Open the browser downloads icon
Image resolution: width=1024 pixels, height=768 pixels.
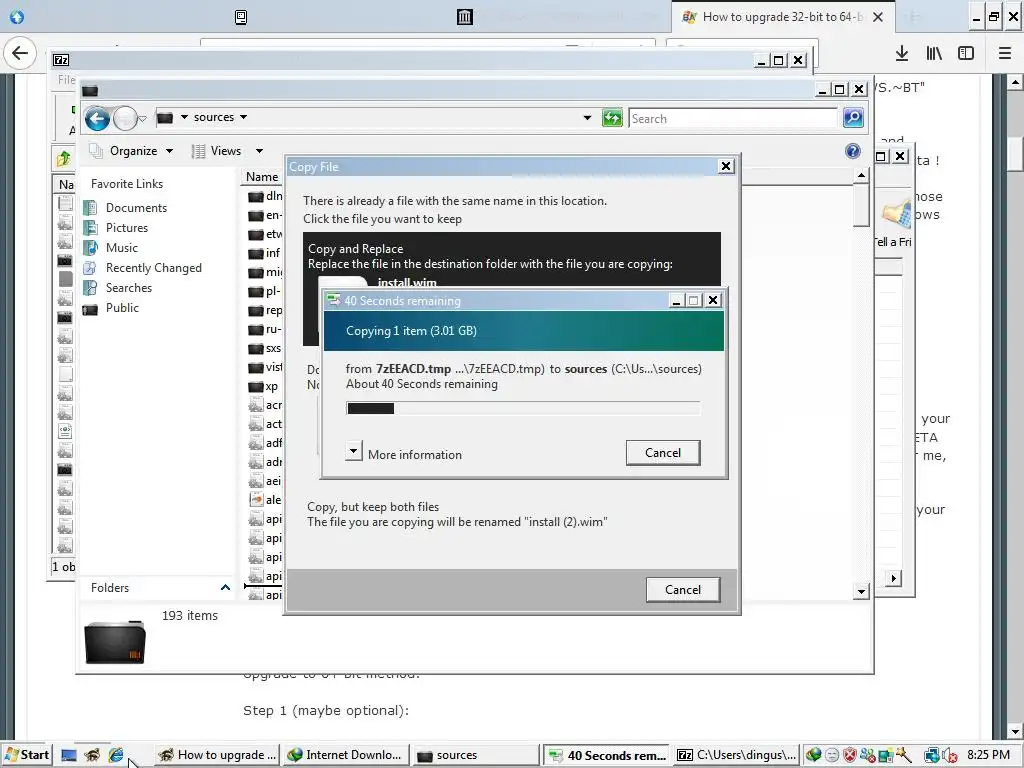point(902,54)
